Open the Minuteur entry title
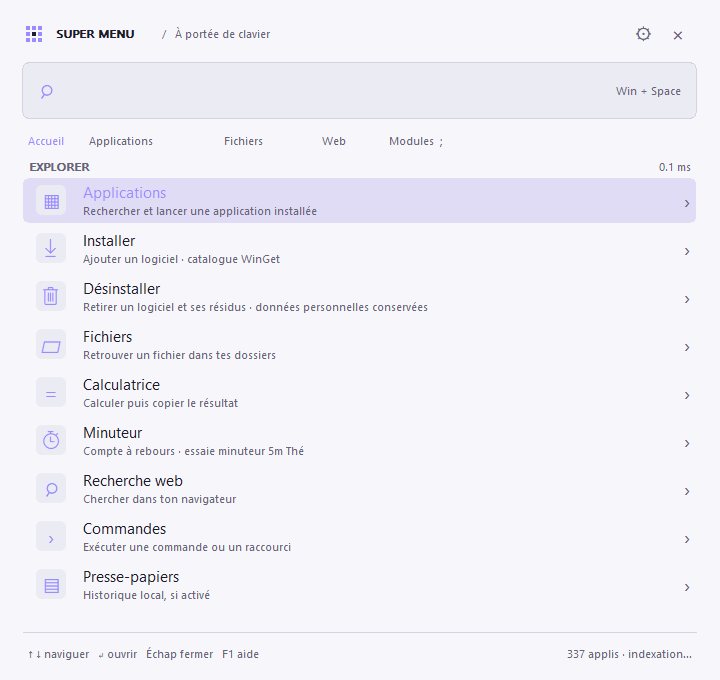720x680 pixels. pyautogui.click(x=112, y=433)
